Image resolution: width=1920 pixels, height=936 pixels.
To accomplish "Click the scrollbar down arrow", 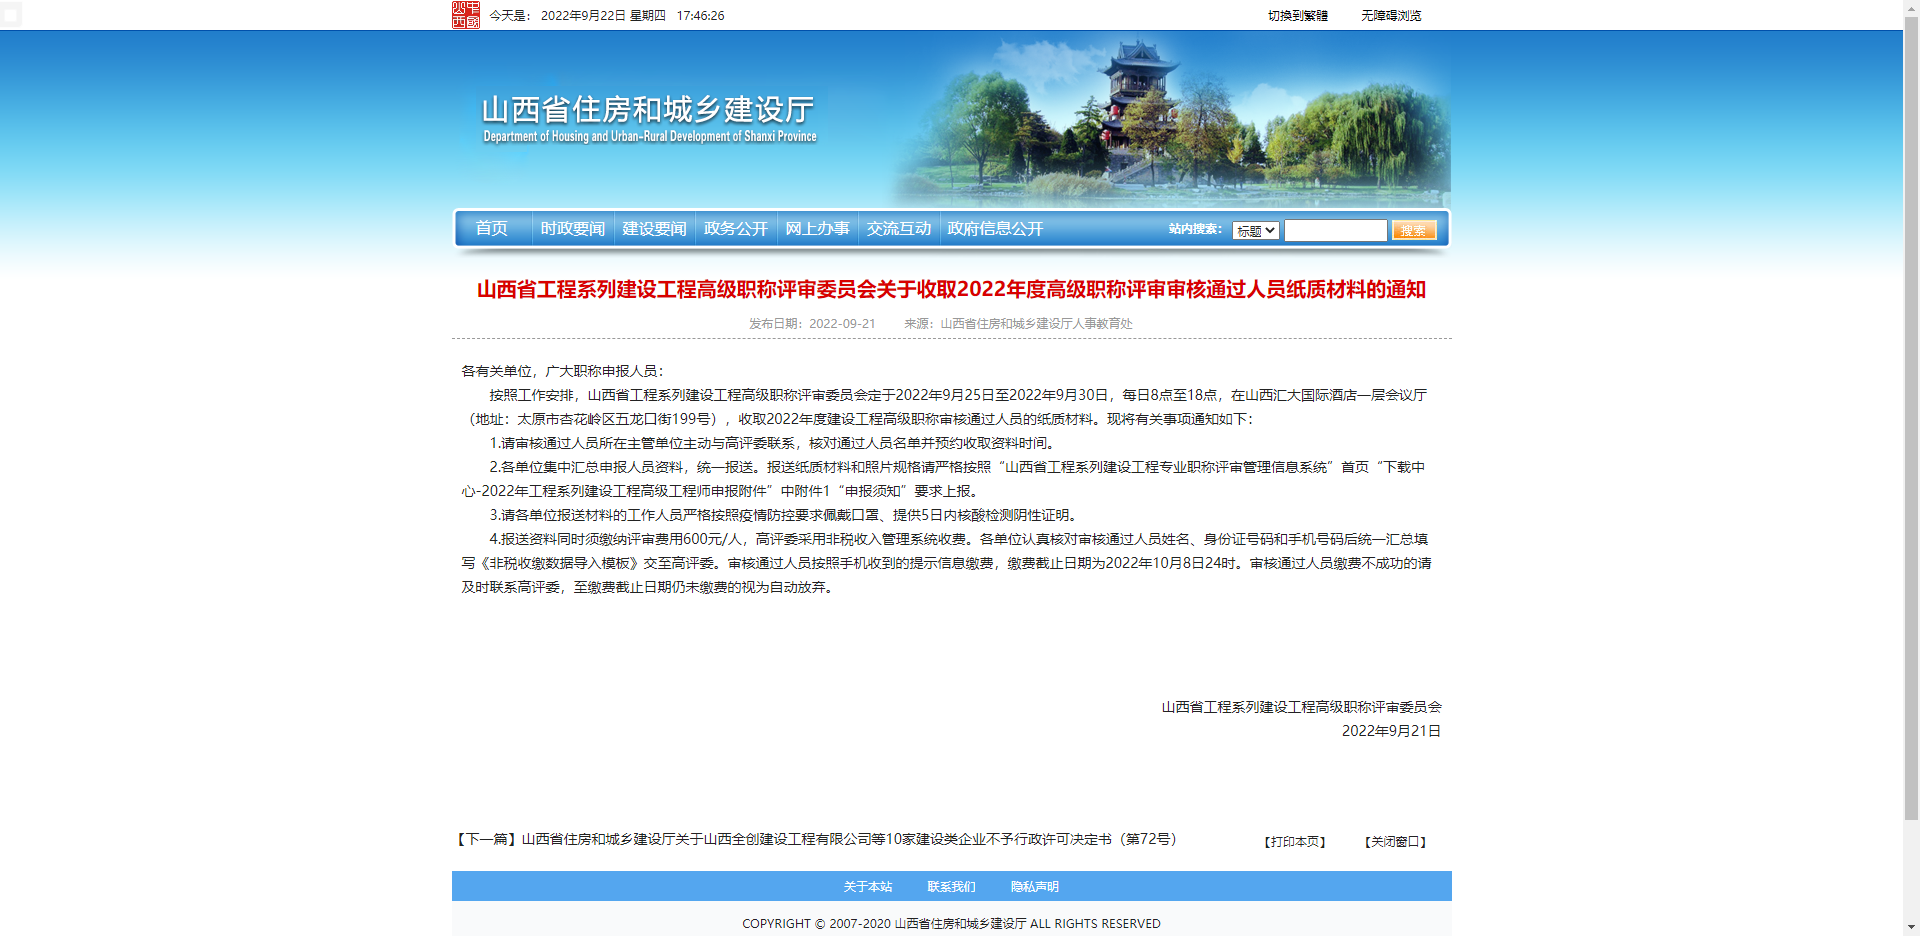I will (x=1911, y=927).
